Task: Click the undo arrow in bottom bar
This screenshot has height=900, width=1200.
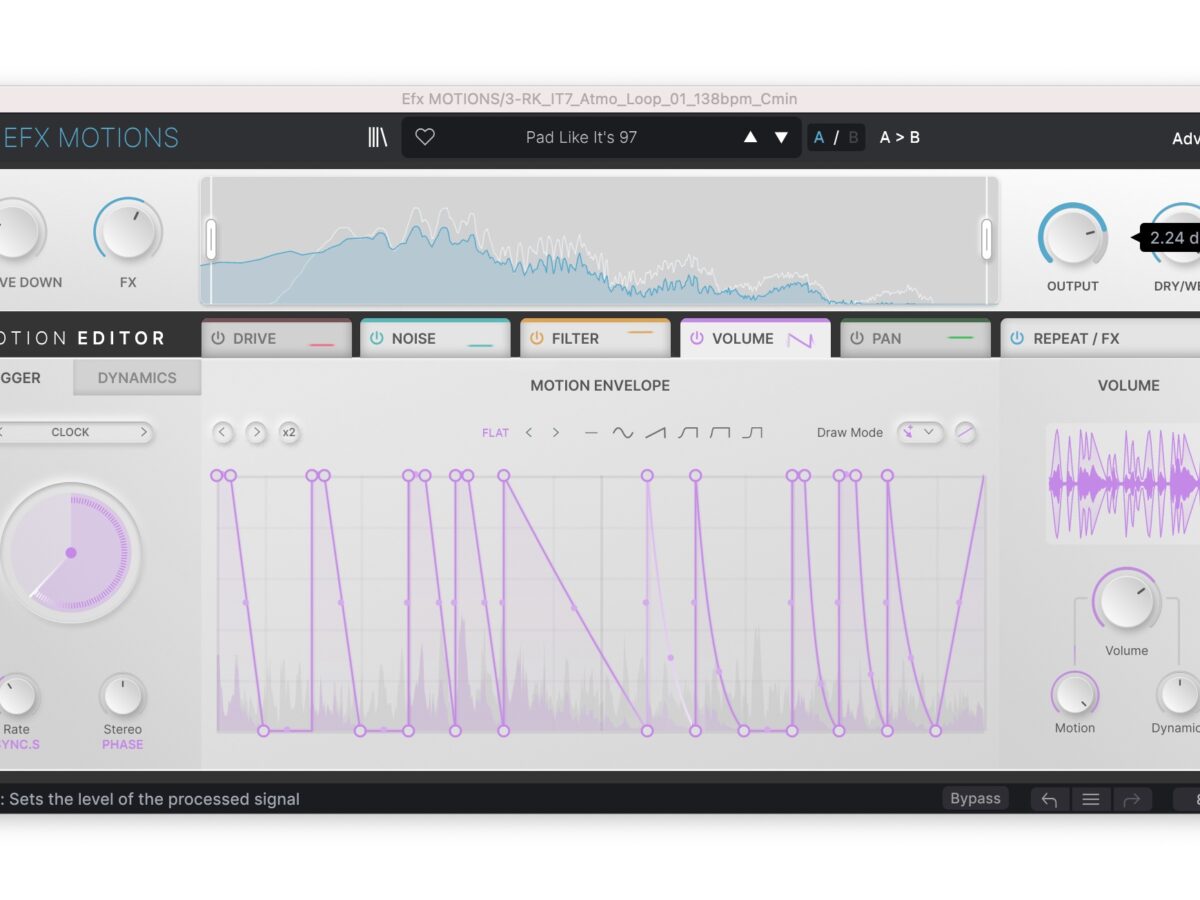Action: click(1049, 799)
